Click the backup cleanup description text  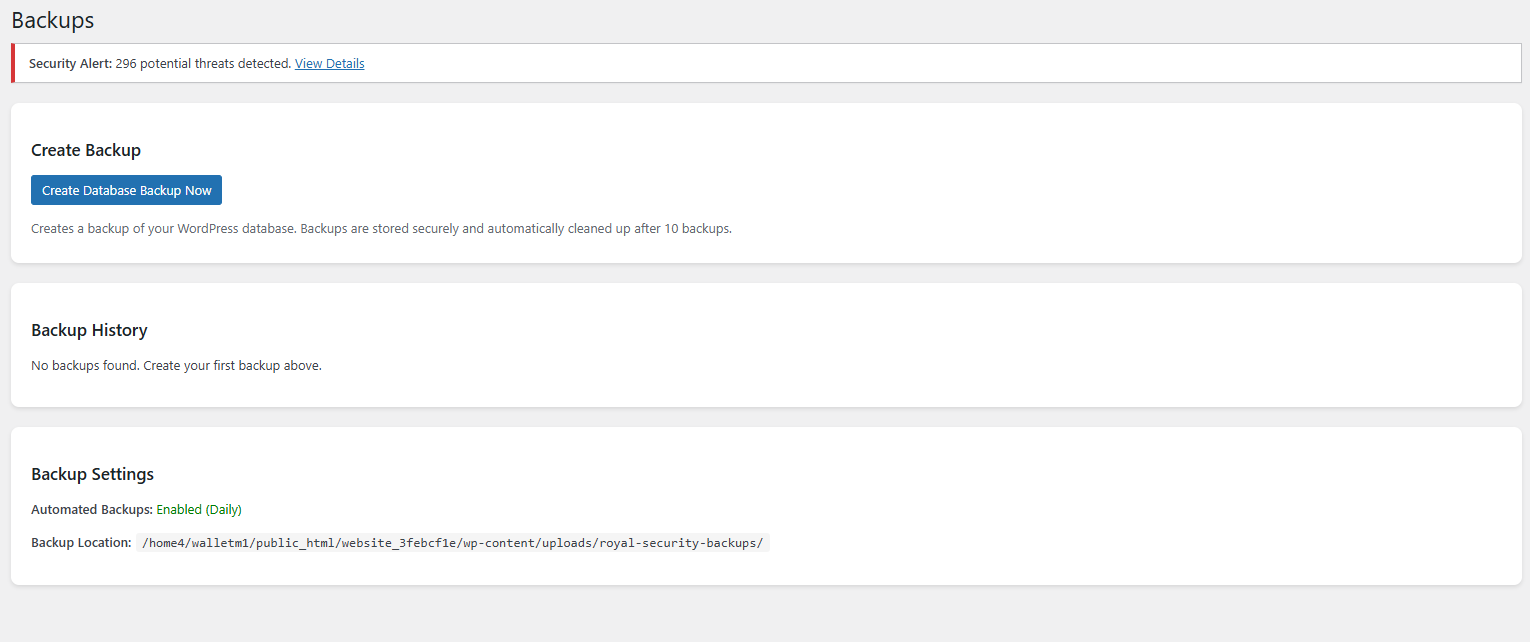381,228
